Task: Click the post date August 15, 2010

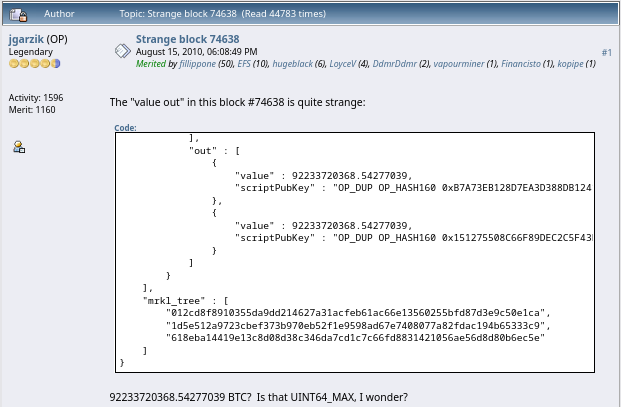Action: (x=196, y=52)
